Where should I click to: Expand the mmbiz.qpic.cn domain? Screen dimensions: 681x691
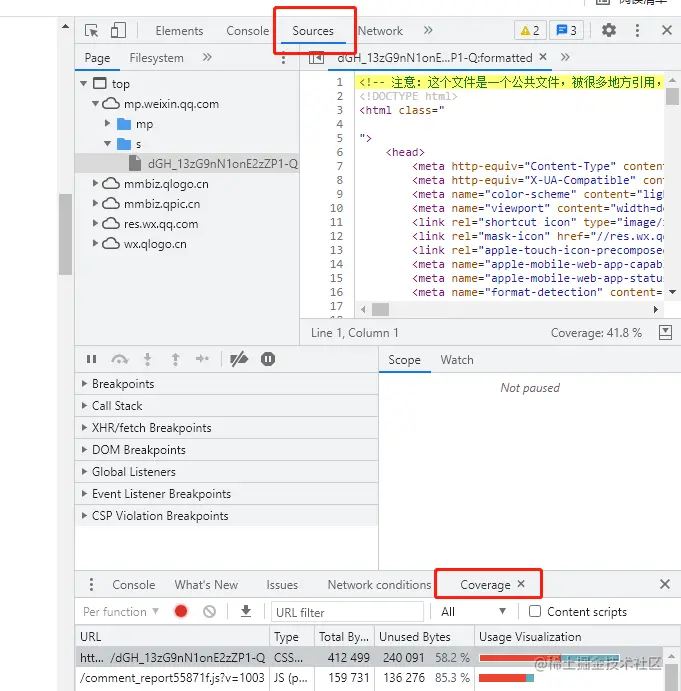point(95,203)
